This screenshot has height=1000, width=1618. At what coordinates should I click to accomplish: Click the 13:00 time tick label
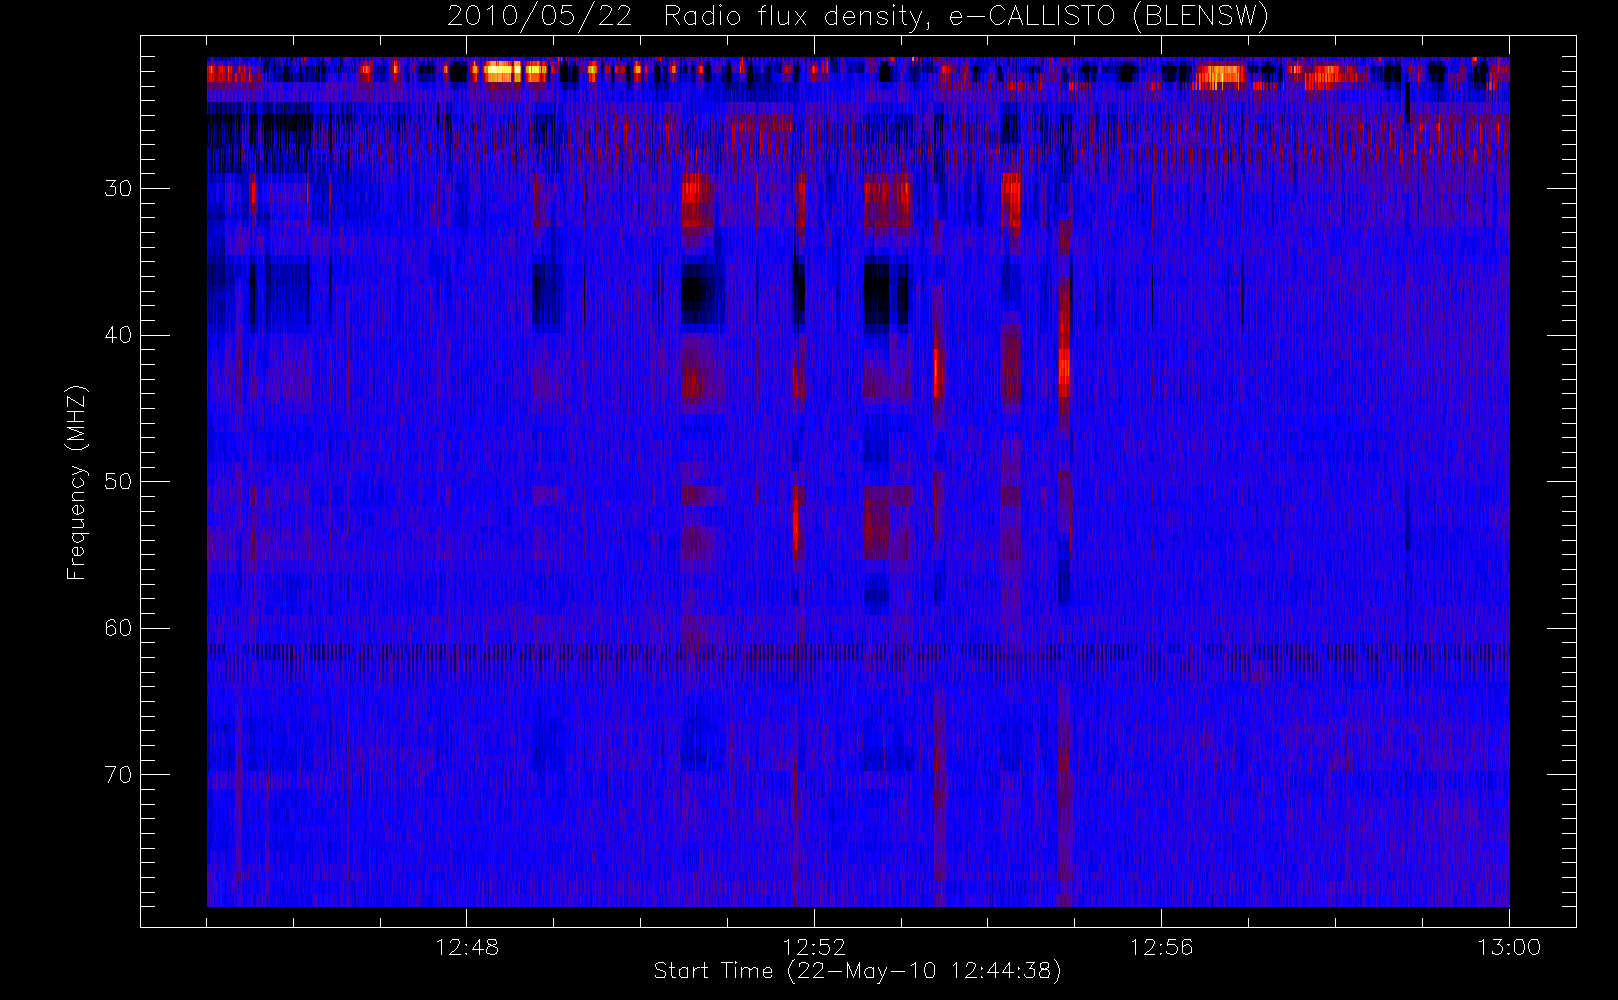(x=1509, y=947)
